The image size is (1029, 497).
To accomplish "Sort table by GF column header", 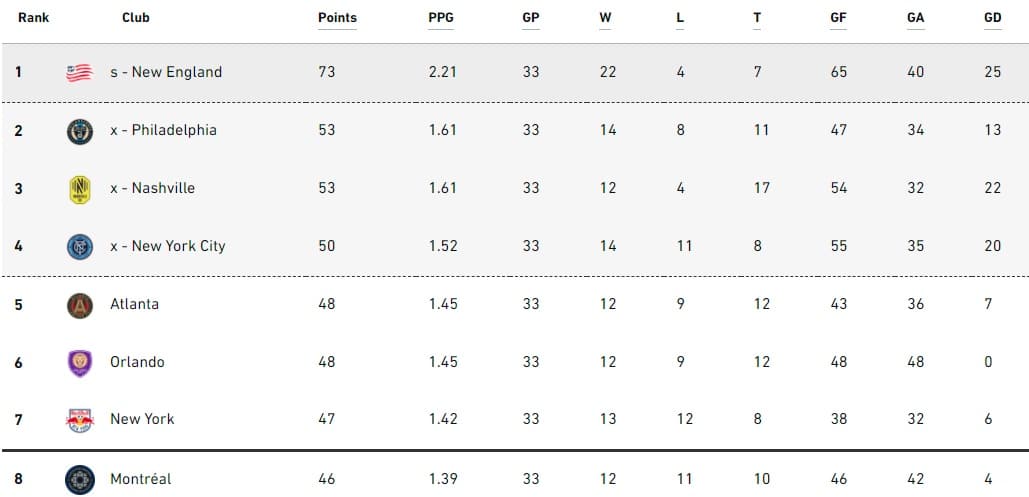I will [x=838, y=18].
